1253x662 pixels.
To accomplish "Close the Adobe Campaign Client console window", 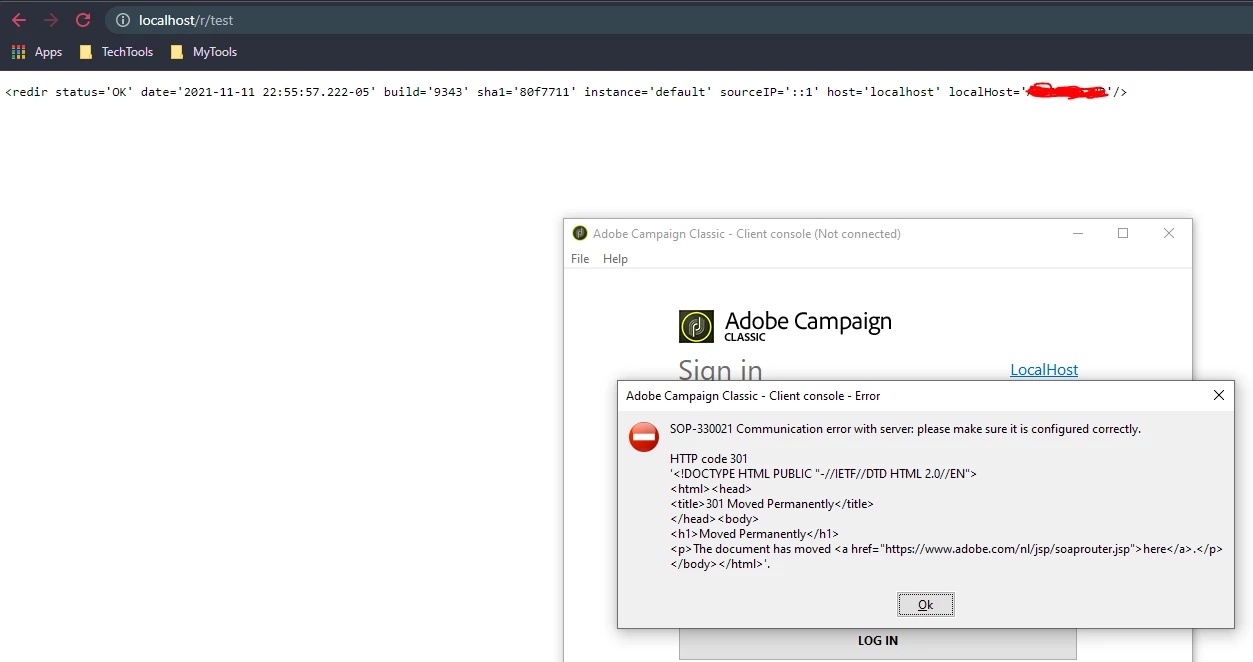I will [x=1169, y=233].
